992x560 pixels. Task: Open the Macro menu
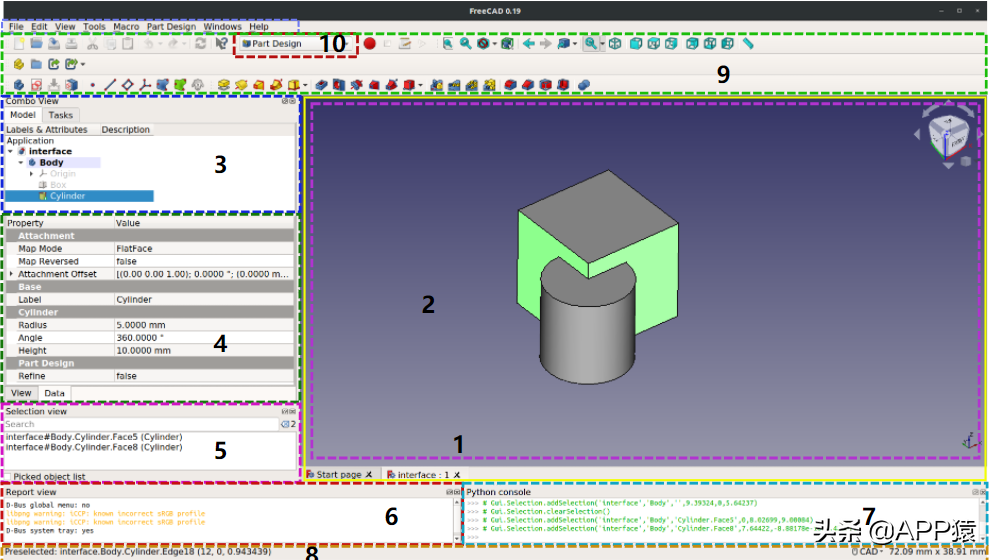point(126,27)
